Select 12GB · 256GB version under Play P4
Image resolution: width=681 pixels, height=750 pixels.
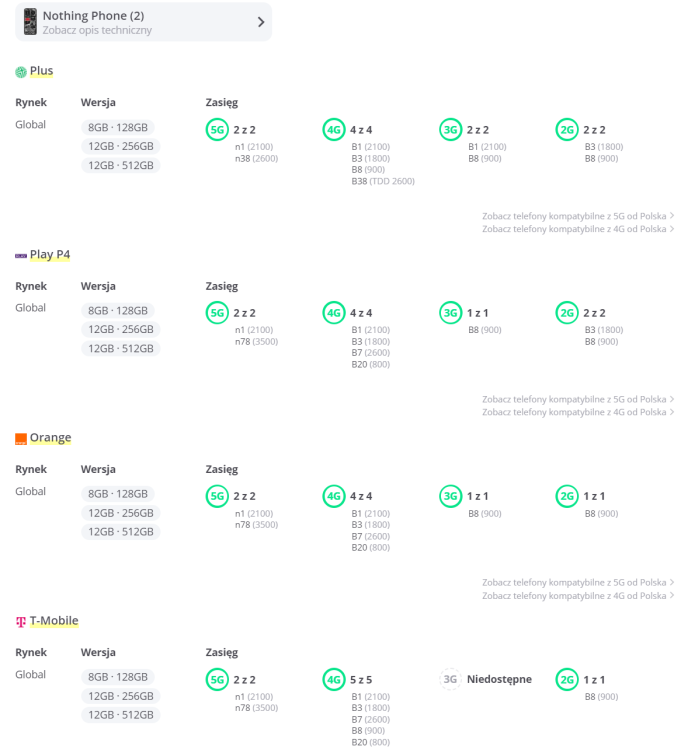coord(121,330)
